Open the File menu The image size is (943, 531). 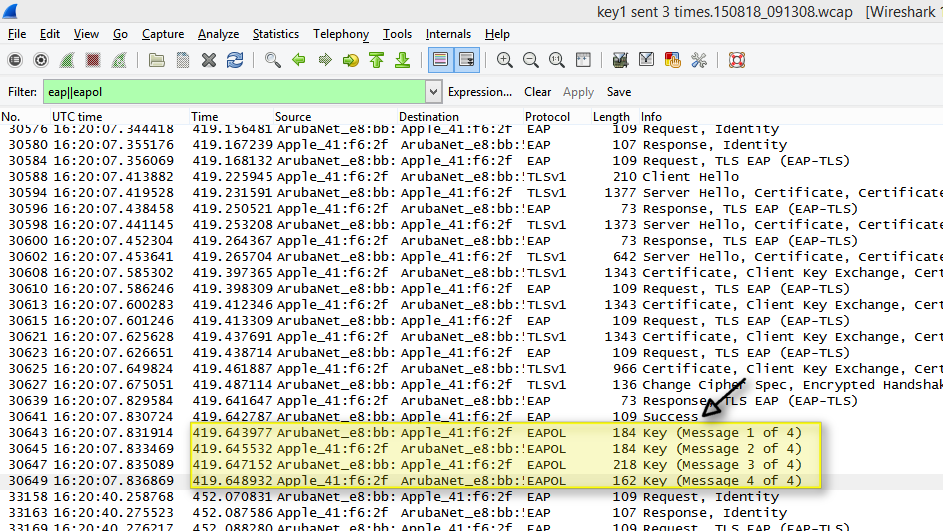coord(17,34)
